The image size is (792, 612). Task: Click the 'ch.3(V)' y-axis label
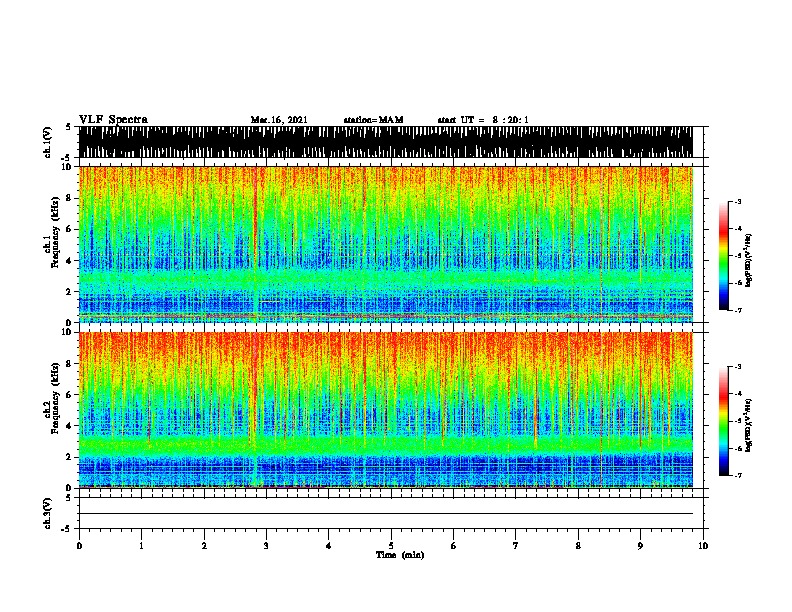pyautogui.click(x=47, y=513)
